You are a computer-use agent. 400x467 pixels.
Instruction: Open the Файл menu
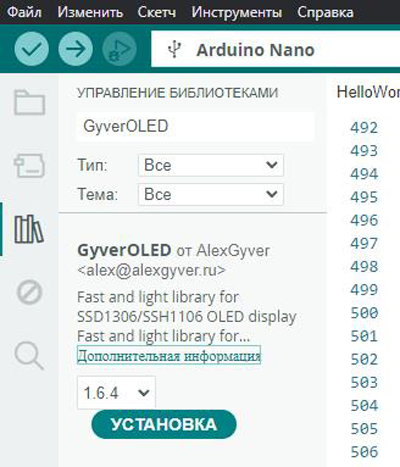[24, 12]
